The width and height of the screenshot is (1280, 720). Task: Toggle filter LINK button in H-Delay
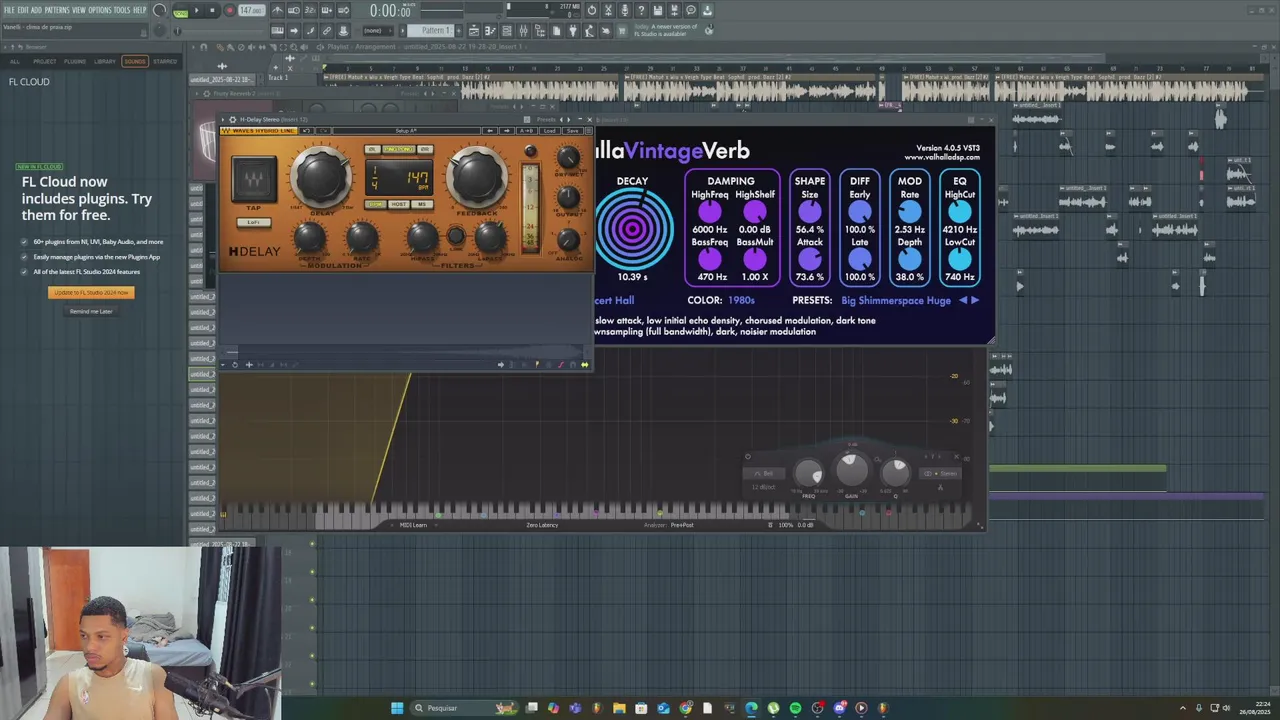pyautogui.click(x=455, y=237)
